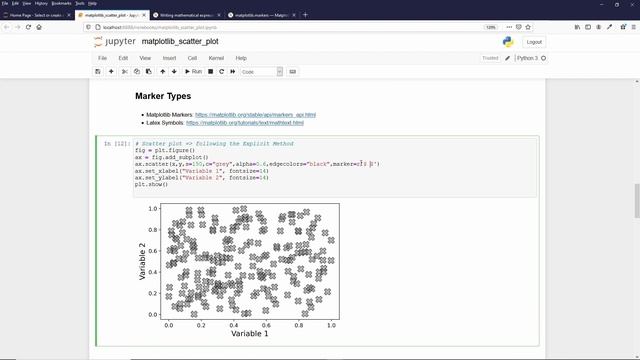Click the localhost address bar
This screenshot has width=640, height=360.
point(286,27)
